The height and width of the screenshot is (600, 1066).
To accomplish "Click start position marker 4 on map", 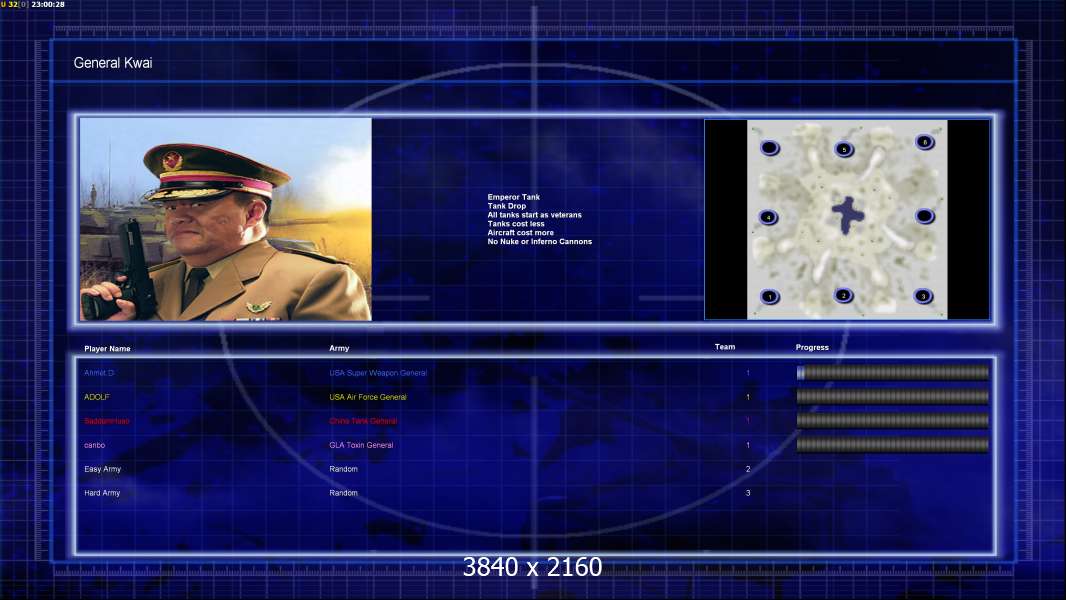I will click(x=768, y=217).
